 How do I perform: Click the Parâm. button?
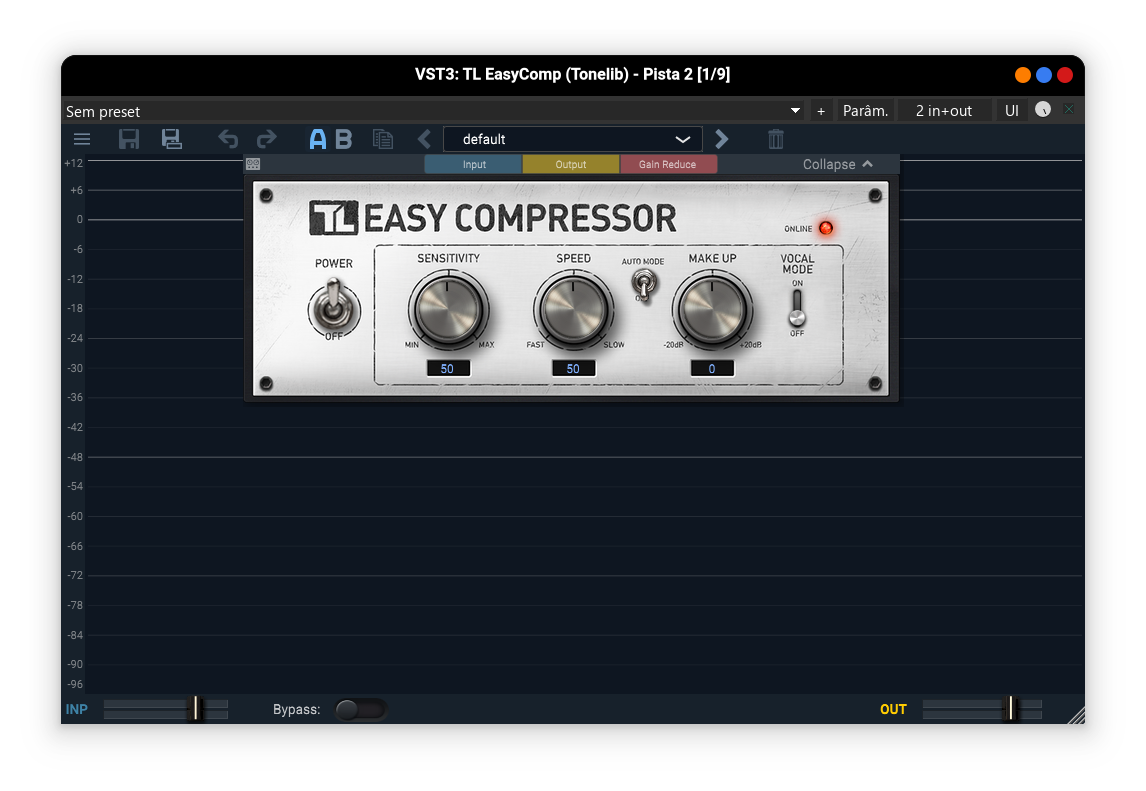pos(865,110)
